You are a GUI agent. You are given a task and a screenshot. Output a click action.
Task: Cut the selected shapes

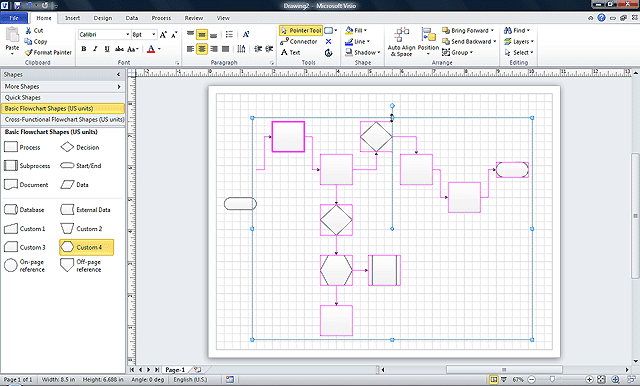pos(34,31)
